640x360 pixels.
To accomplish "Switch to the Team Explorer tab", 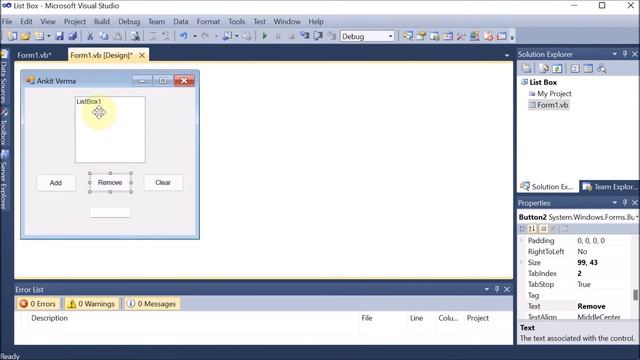I will pyautogui.click(x=610, y=187).
